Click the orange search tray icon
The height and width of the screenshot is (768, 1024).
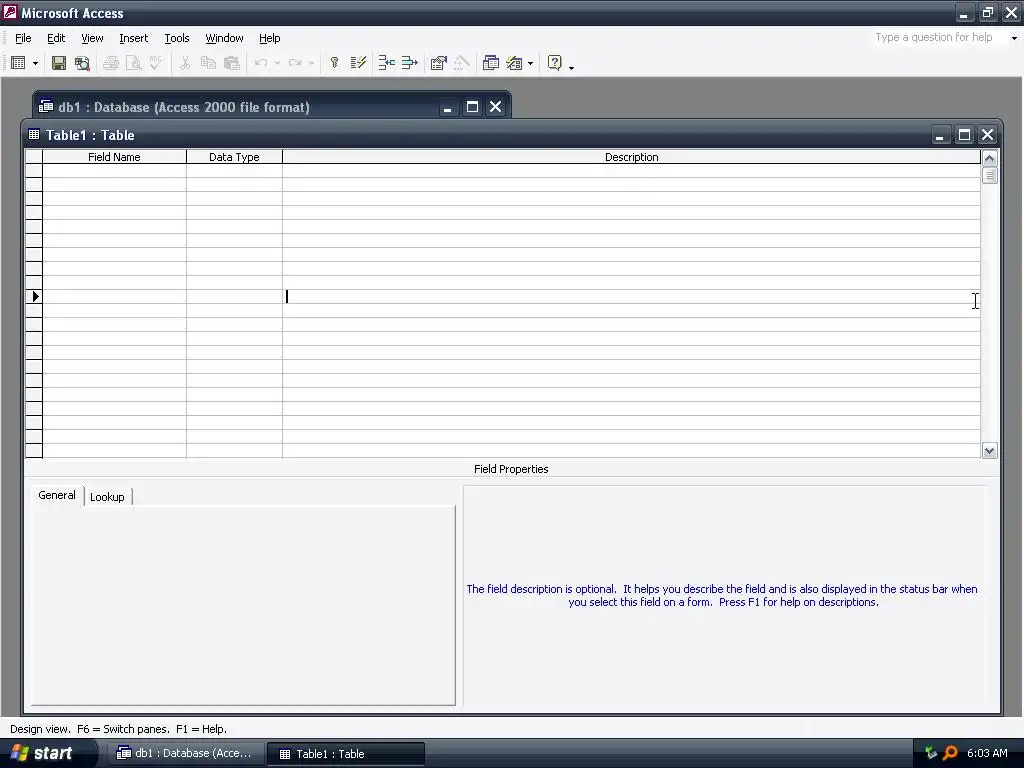coord(950,753)
